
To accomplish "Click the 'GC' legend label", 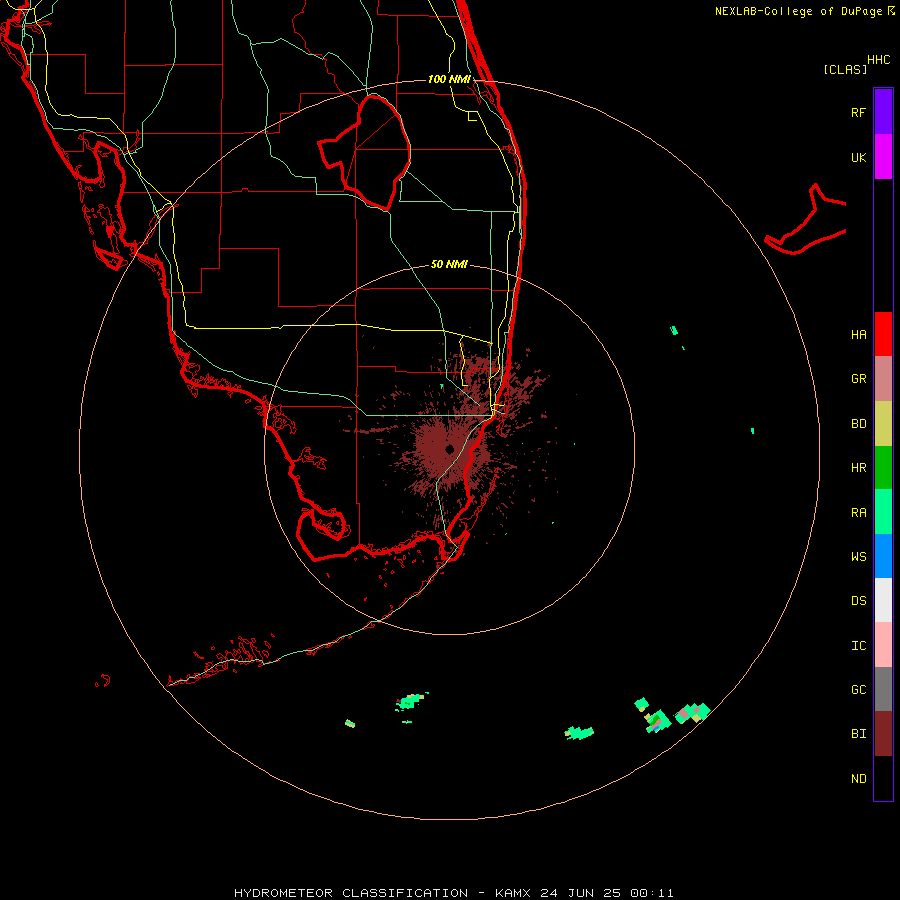I will (858, 690).
